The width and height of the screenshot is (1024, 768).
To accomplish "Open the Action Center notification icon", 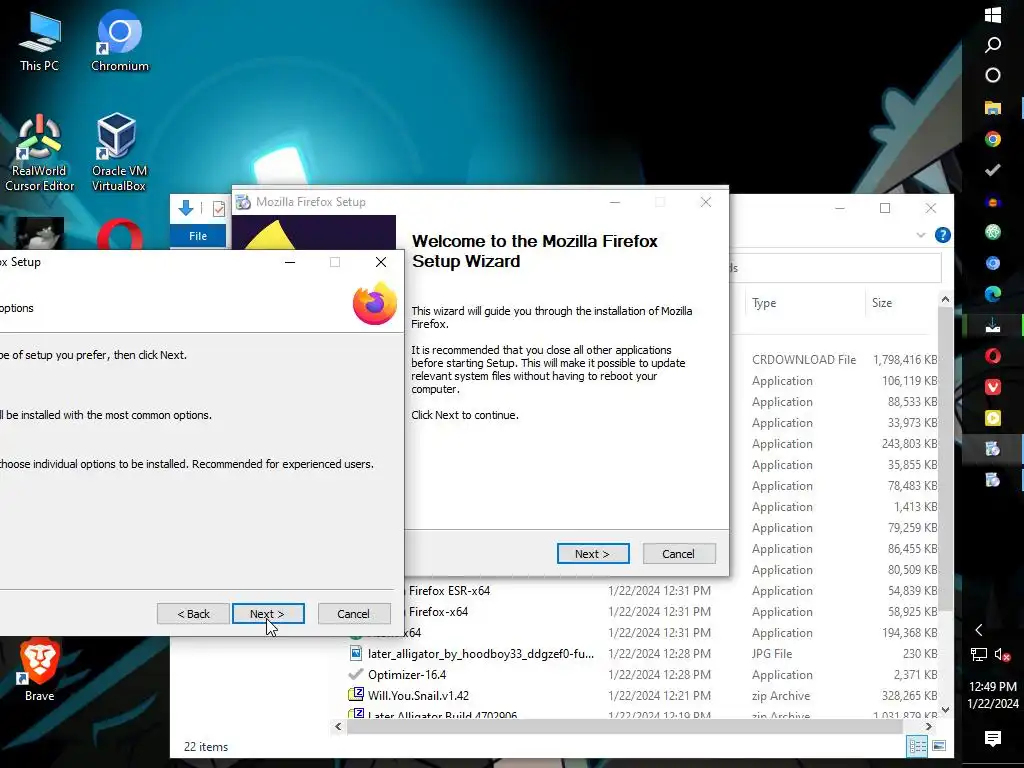I will click(993, 739).
